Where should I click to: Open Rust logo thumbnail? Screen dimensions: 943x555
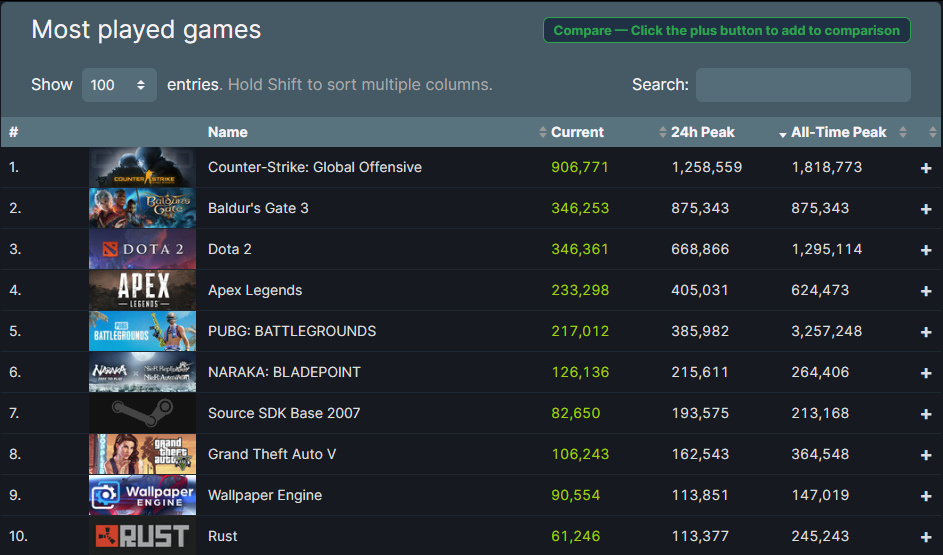click(x=143, y=536)
